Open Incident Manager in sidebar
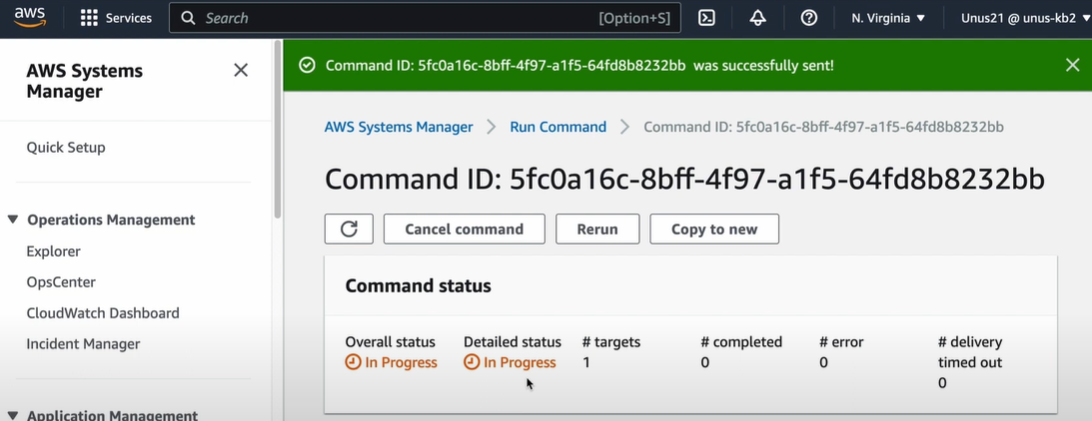1092x421 pixels. click(83, 344)
